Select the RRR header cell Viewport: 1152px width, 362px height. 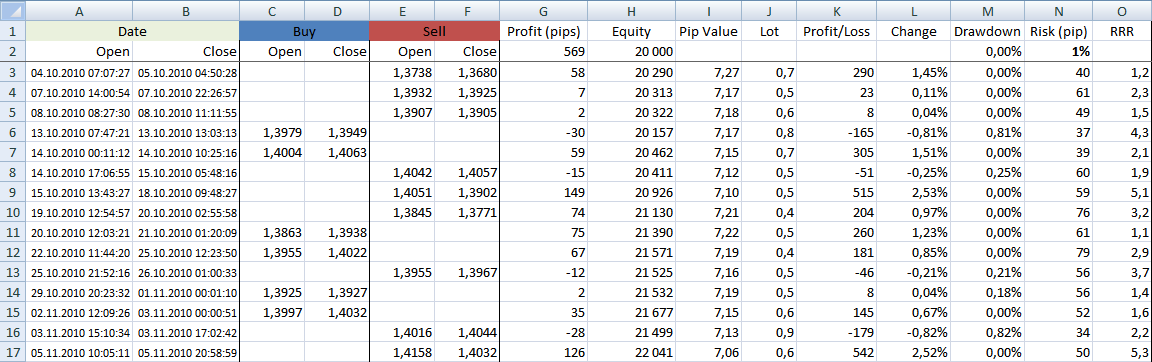pos(1123,32)
